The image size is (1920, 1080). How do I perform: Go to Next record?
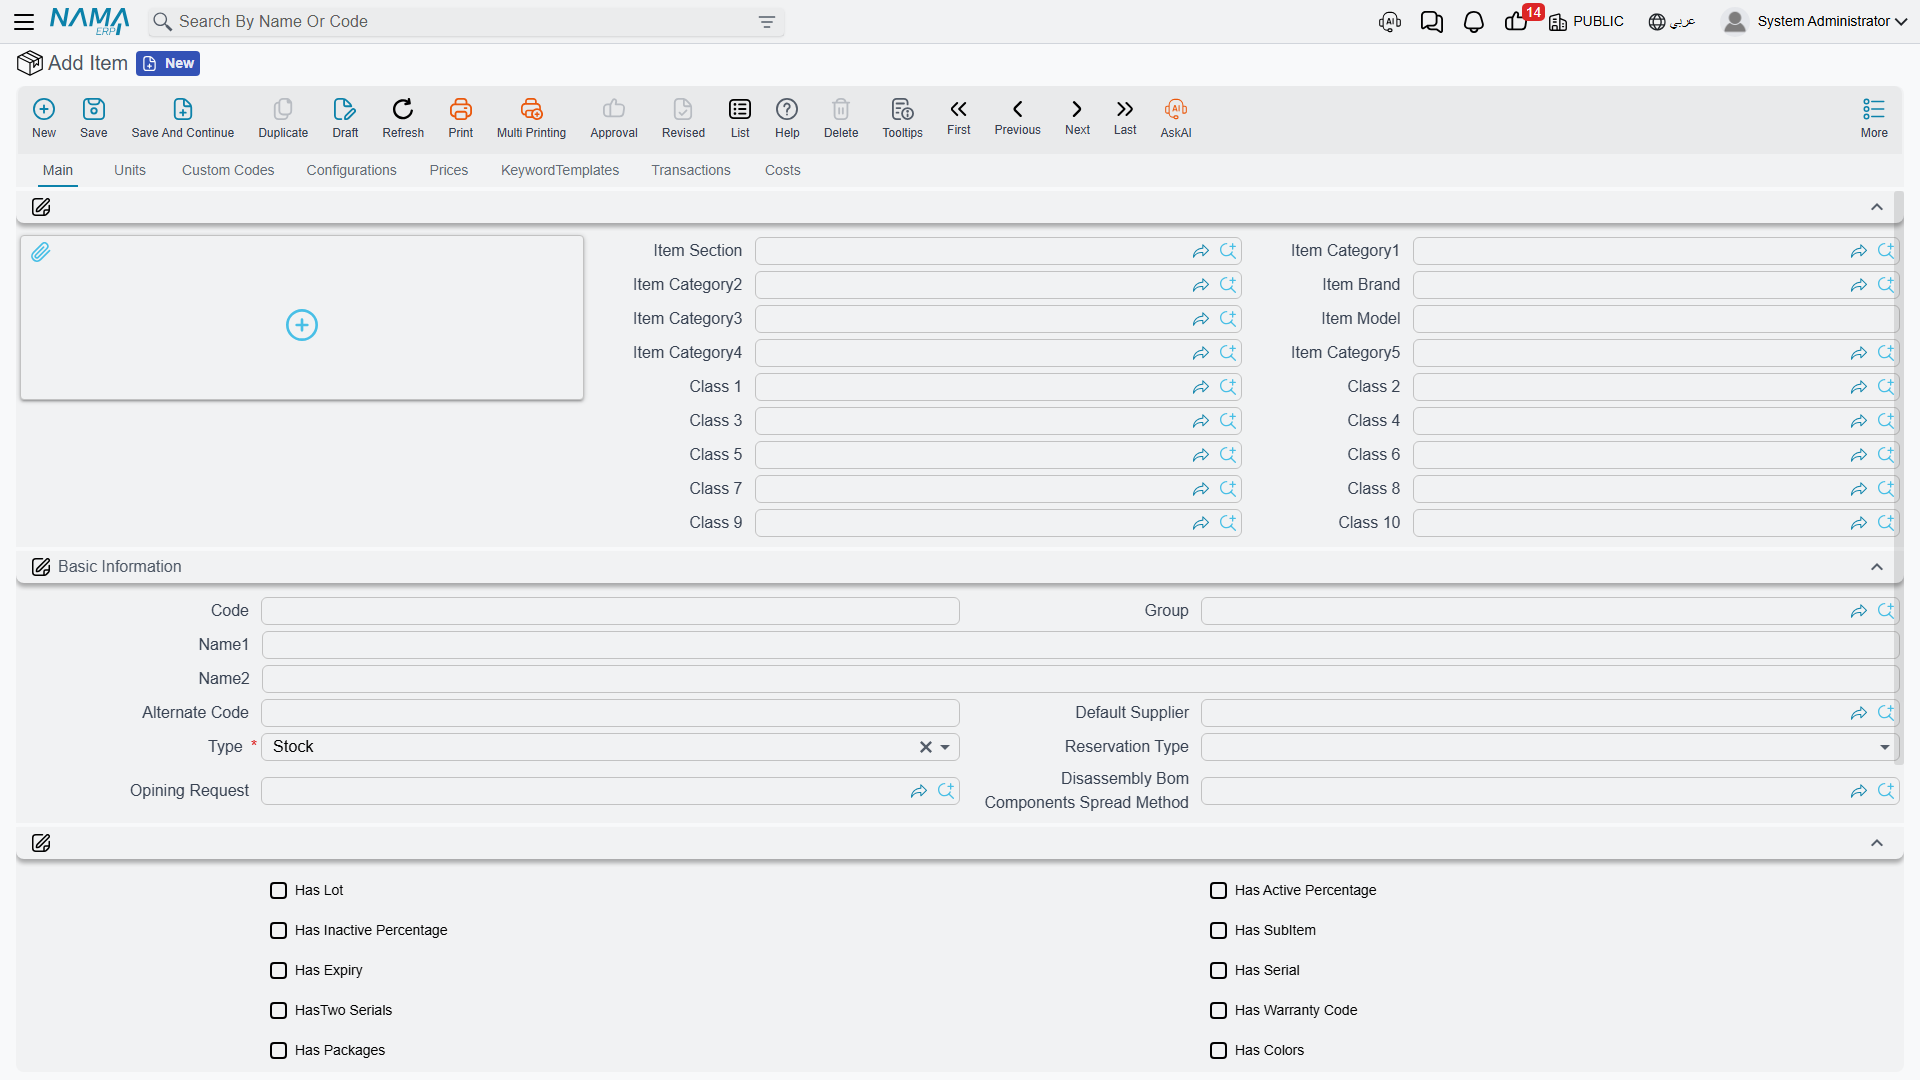pos(1077,117)
